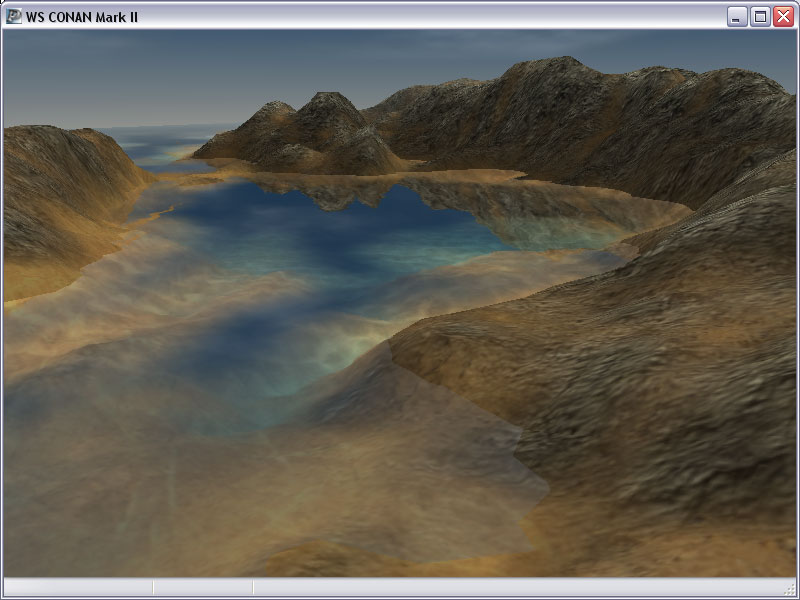Minimize the WS CONAN Mark II window
Screen dimensions: 800x600
737,16
